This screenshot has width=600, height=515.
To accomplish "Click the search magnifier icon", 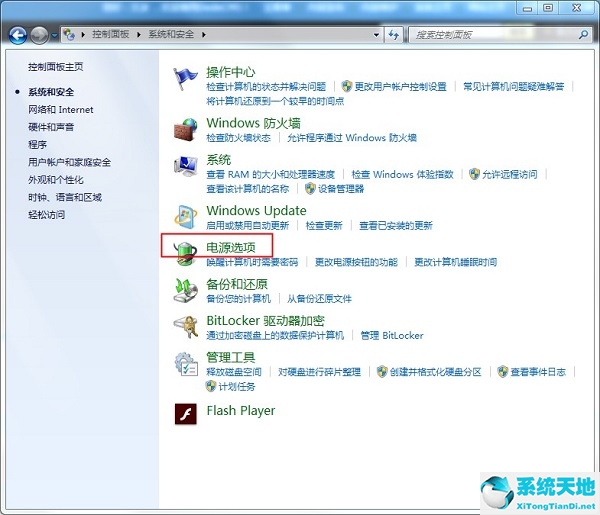I will 584,35.
